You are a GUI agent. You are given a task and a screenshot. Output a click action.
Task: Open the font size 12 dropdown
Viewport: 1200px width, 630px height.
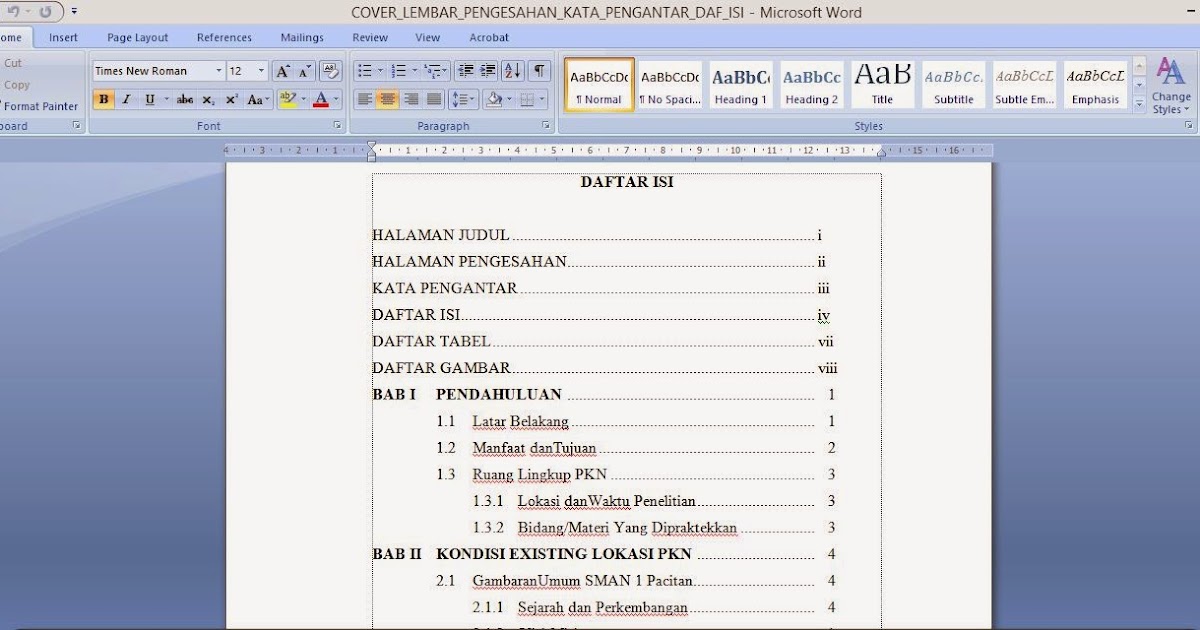262,71
